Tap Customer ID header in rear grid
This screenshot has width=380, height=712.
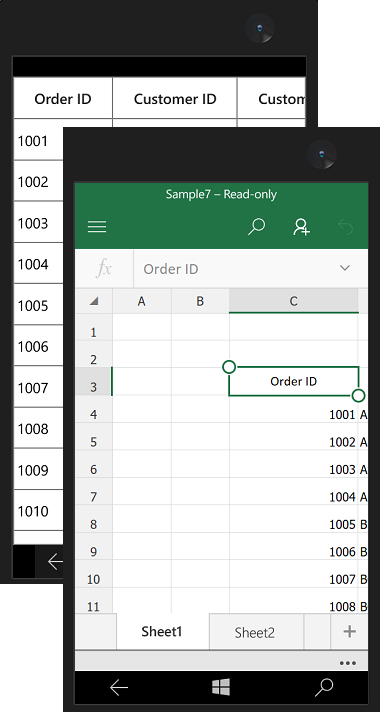[175, 99]
